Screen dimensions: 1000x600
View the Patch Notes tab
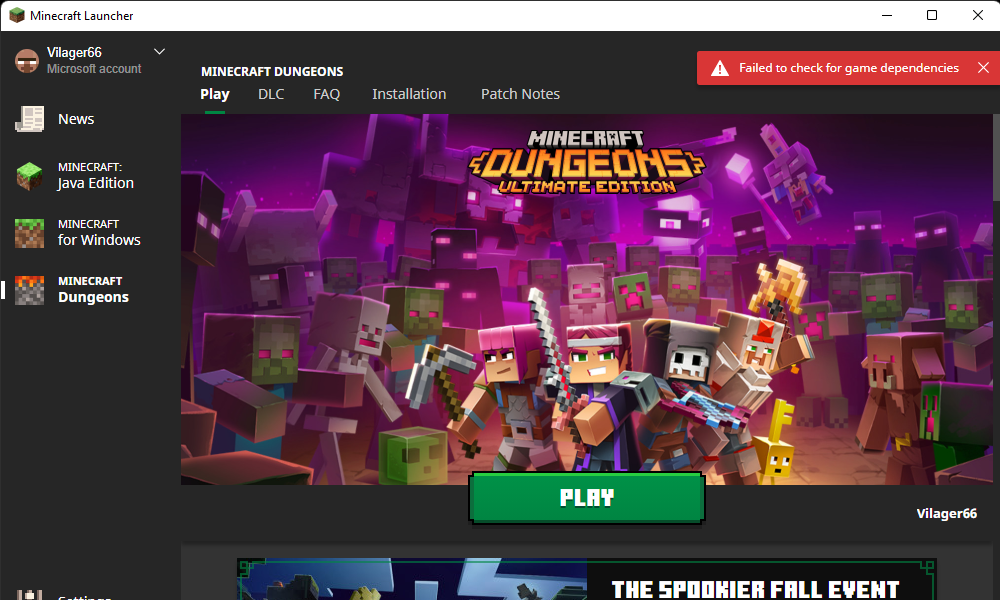pos(520,94)
